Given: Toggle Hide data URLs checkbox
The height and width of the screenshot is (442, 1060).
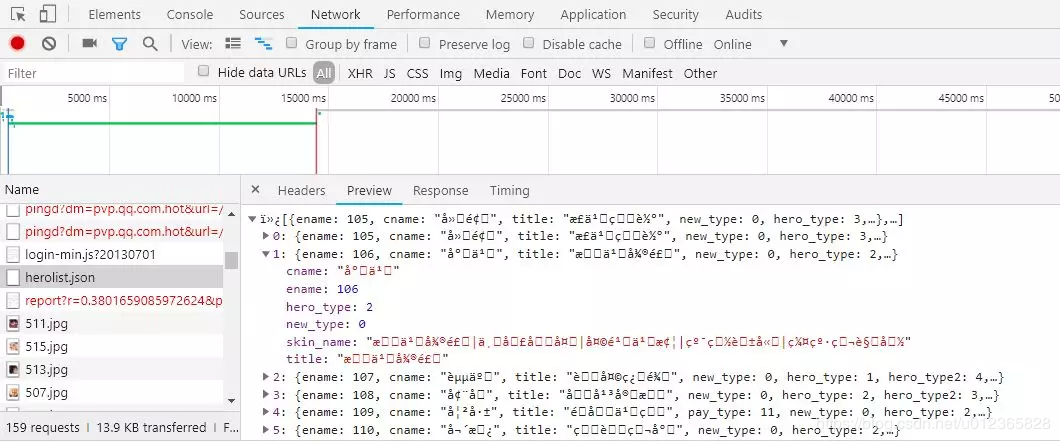Looking at the screenshot, I should [203, 71].
